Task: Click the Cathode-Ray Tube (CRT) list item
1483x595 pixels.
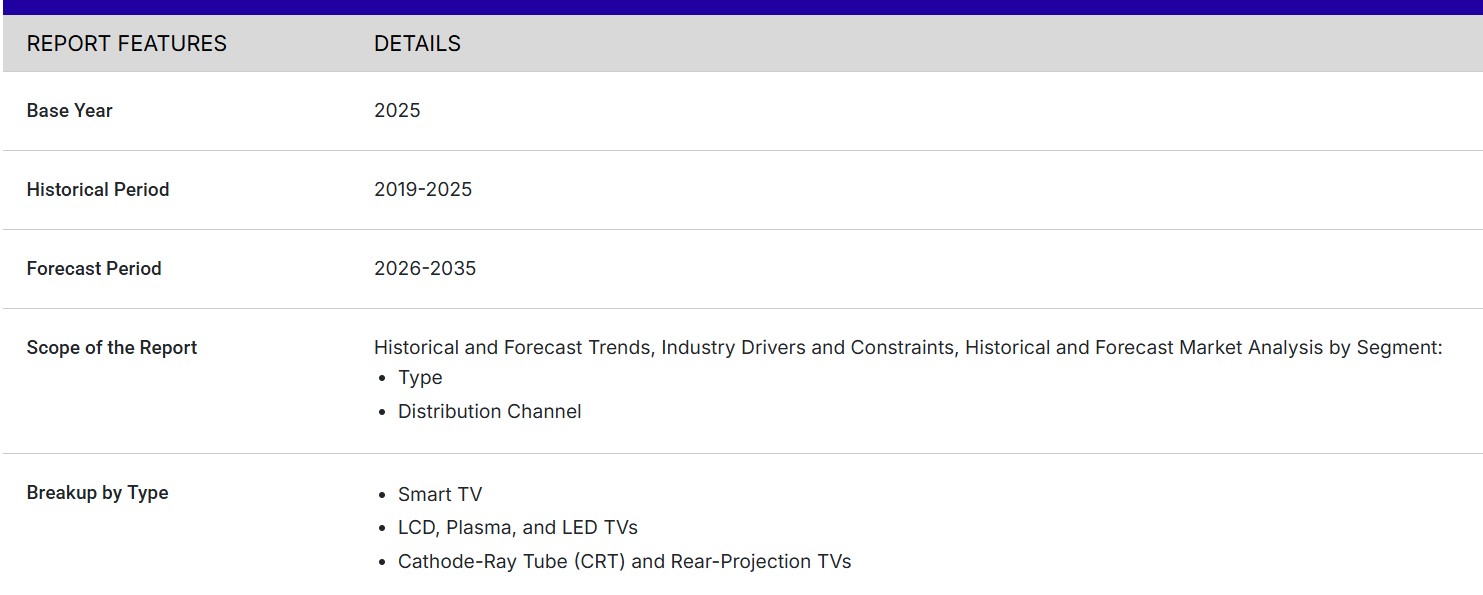Action: 511,562
